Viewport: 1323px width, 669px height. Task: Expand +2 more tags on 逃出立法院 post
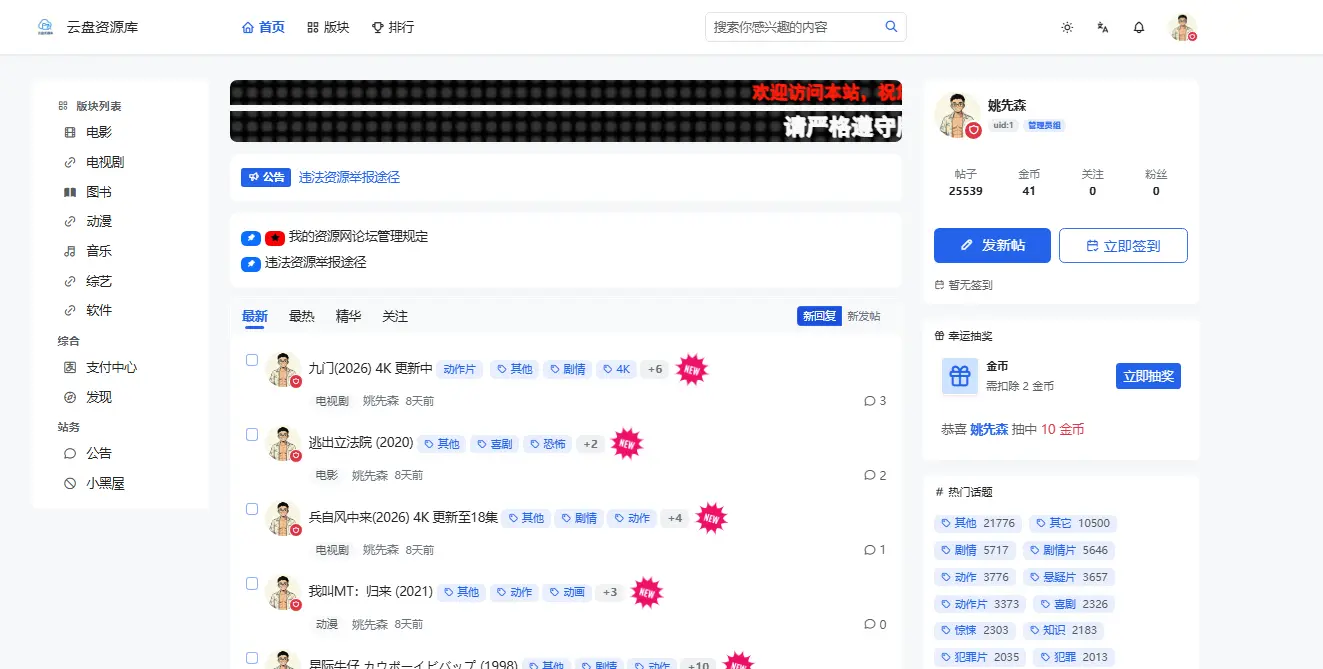(x=590, y=443)
